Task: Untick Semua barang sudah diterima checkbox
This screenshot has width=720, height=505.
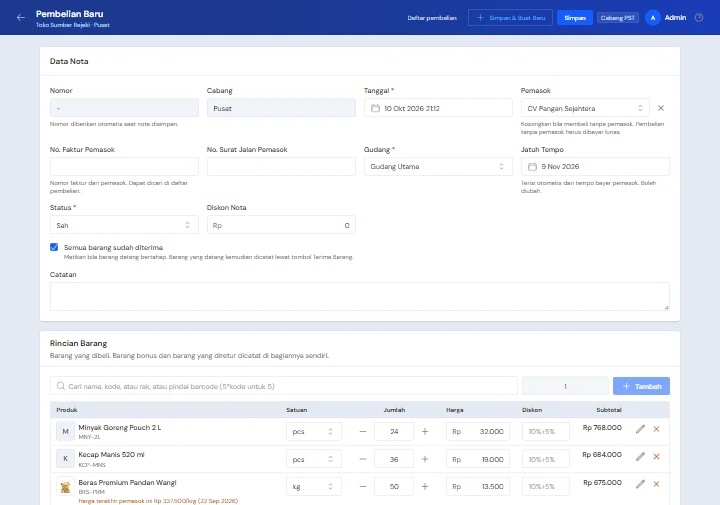Action: coord(54,247)
